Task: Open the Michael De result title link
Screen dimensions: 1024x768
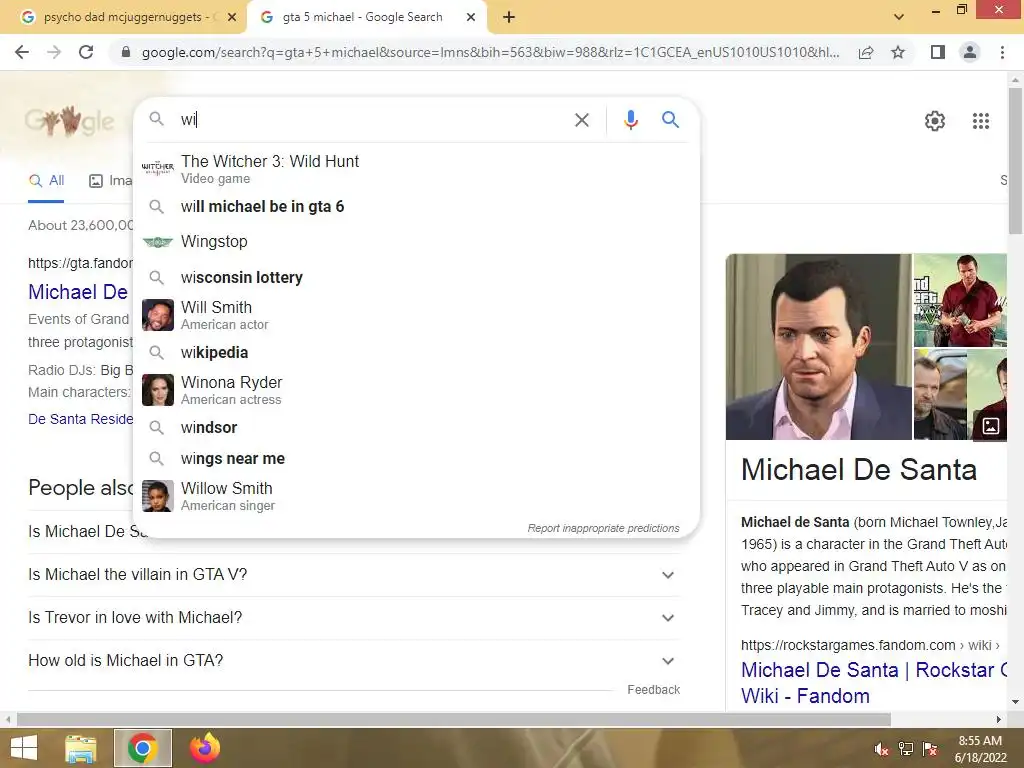Action: pyautogui.click(x=78, y=292)
